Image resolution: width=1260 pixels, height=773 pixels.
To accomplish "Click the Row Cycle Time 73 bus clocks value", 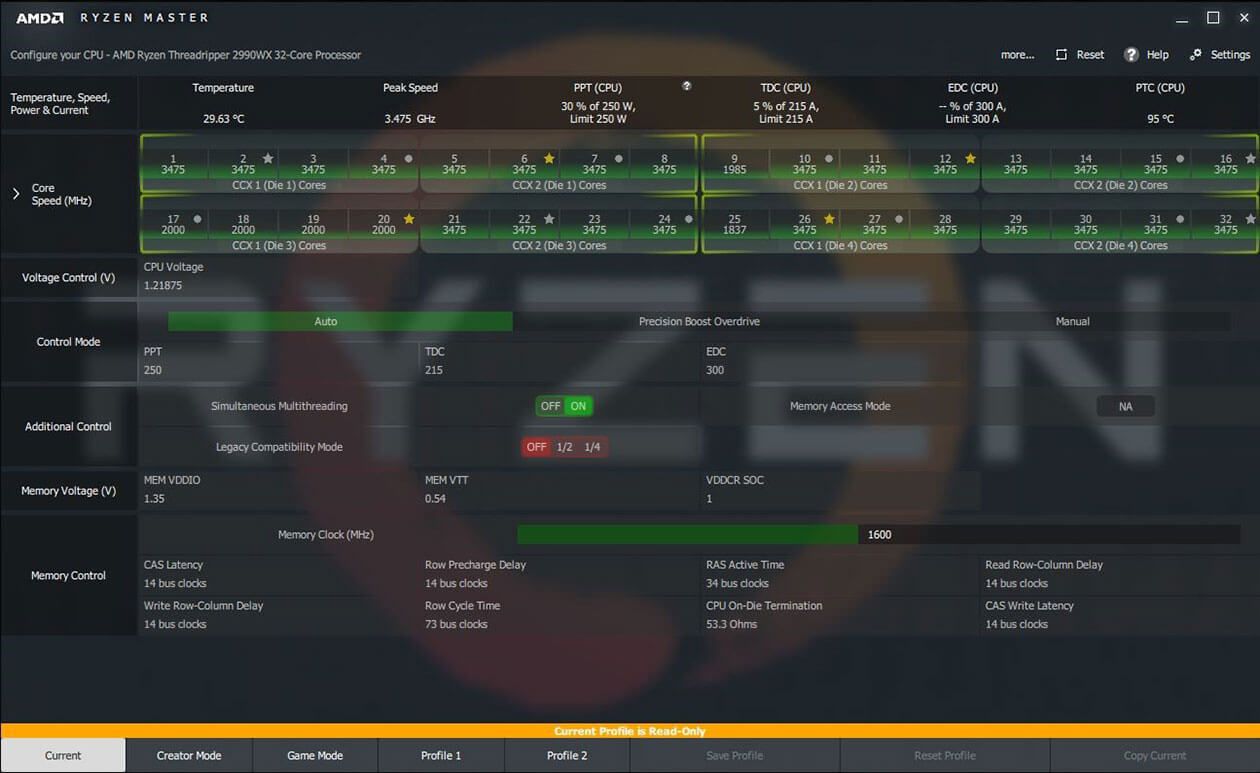I will [x=456, y=624].
